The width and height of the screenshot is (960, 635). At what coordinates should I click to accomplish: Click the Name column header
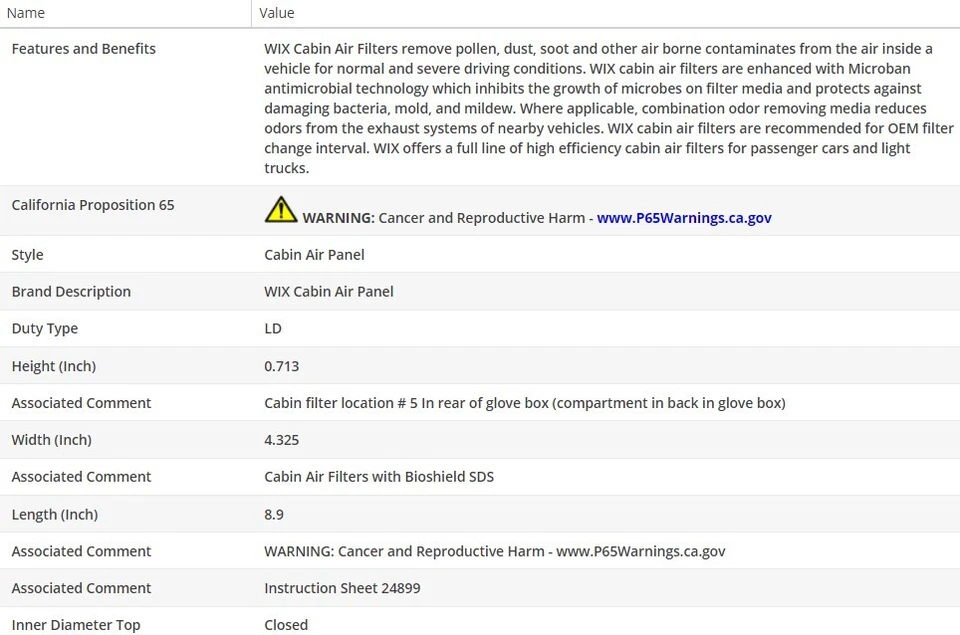point(26,13)
